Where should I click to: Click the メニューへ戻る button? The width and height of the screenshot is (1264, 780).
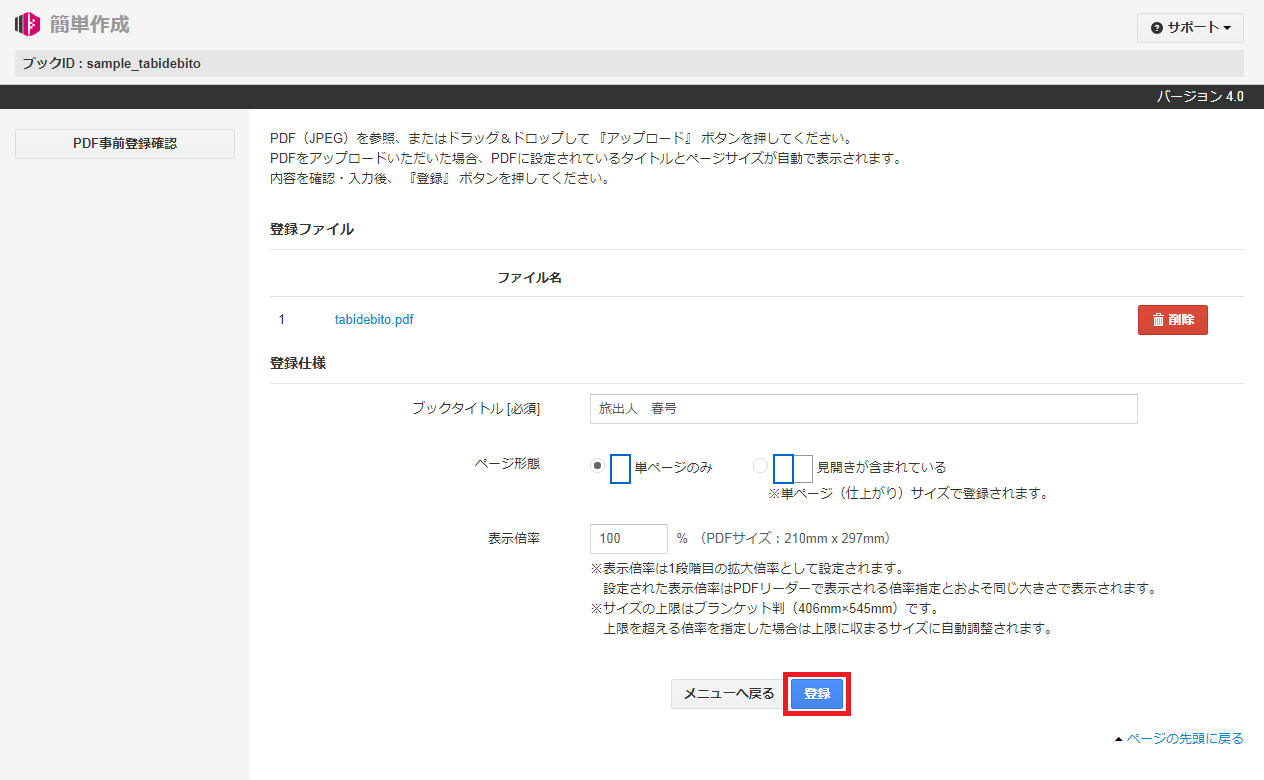click(x=727, y=693)
